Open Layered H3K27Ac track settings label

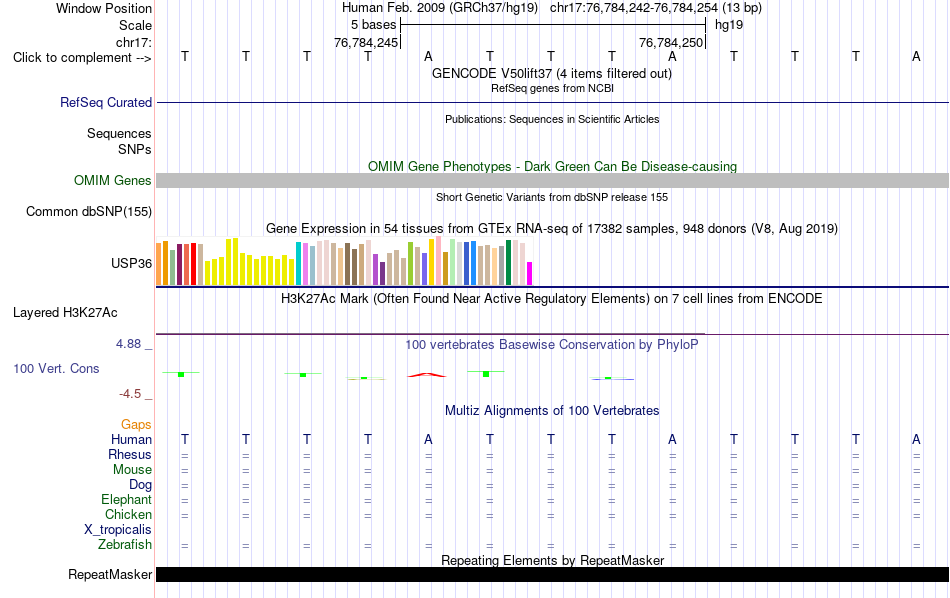click(x=65, y=313)
